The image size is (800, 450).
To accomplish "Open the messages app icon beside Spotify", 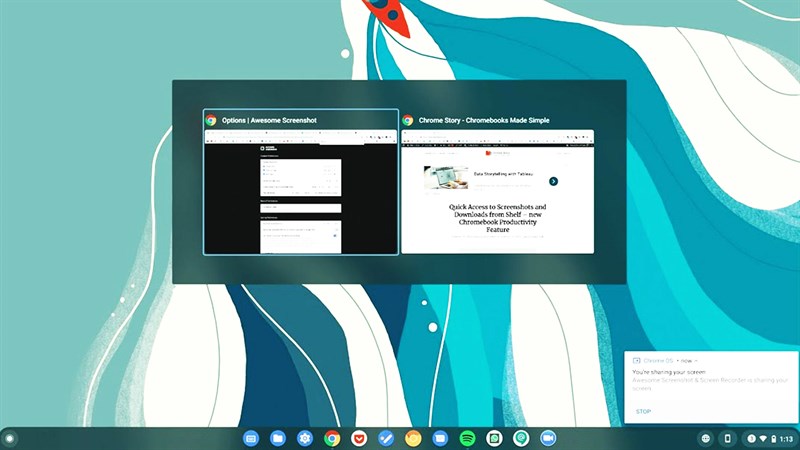I will [440, 438].
